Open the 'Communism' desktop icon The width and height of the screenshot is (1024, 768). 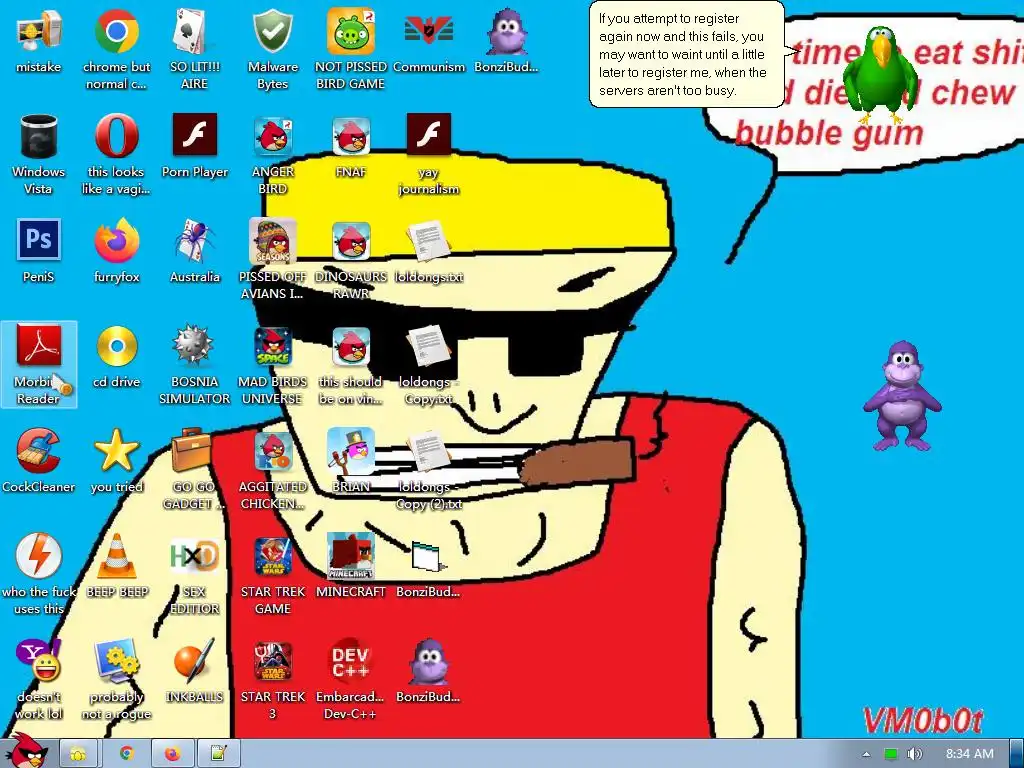[429, 40]
